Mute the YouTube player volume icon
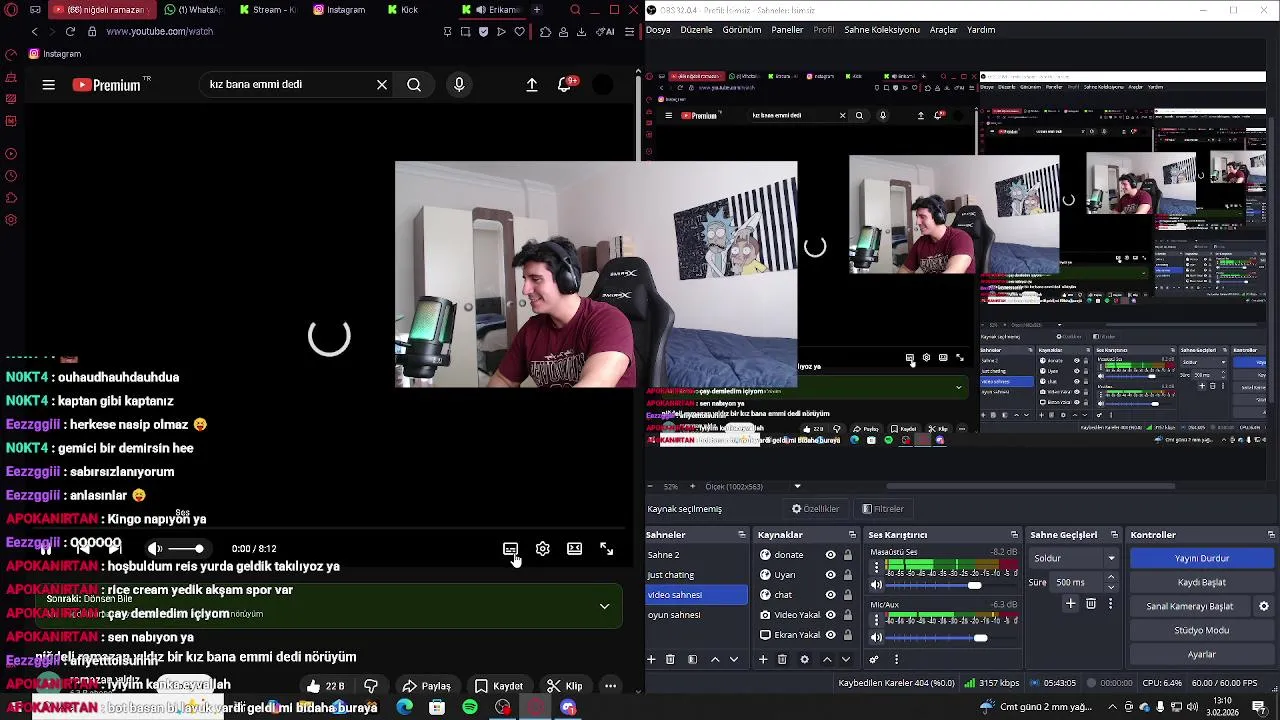1280x720 pixels. [154, 549]
